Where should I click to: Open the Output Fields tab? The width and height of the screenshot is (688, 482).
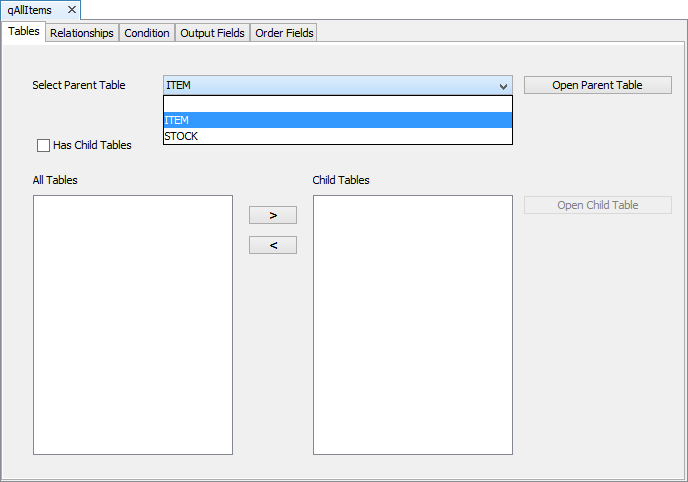tap(212, 33)
